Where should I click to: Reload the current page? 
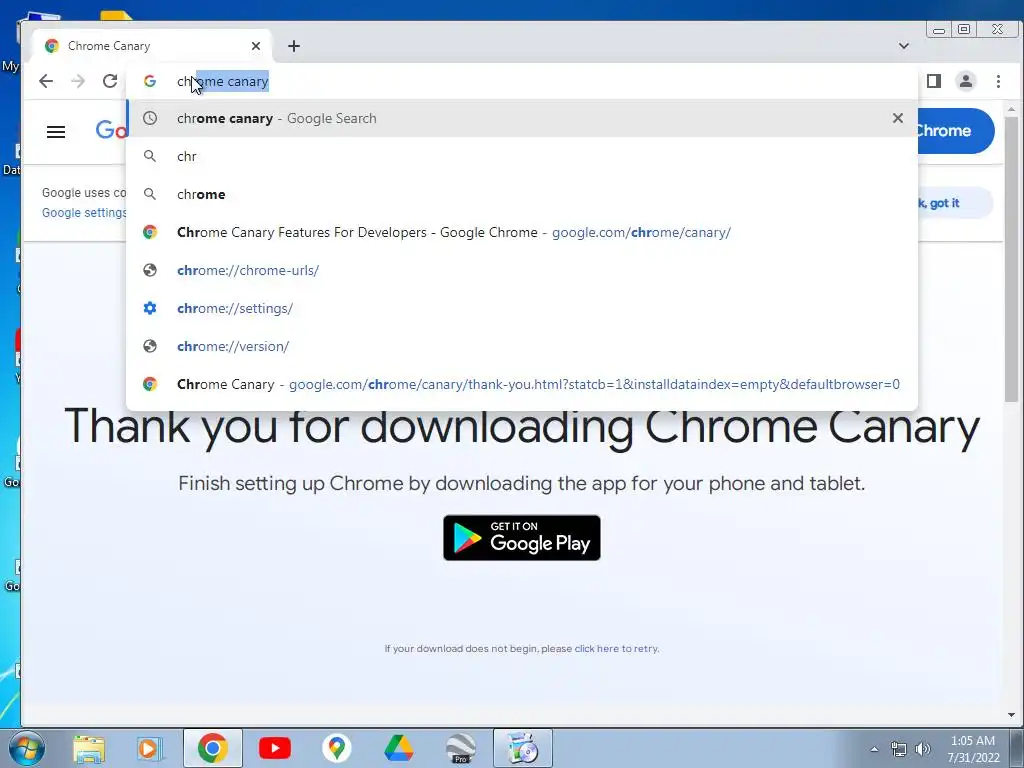click(x=110, y=81)
